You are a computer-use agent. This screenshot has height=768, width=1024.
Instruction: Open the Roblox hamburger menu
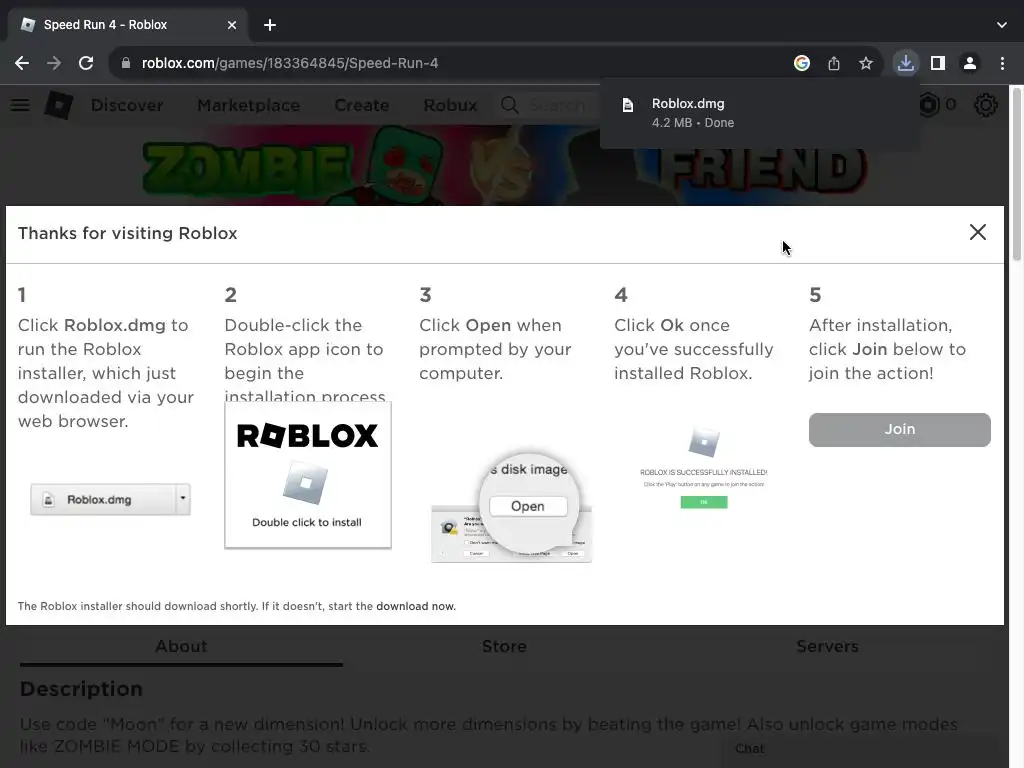[20, 105]
